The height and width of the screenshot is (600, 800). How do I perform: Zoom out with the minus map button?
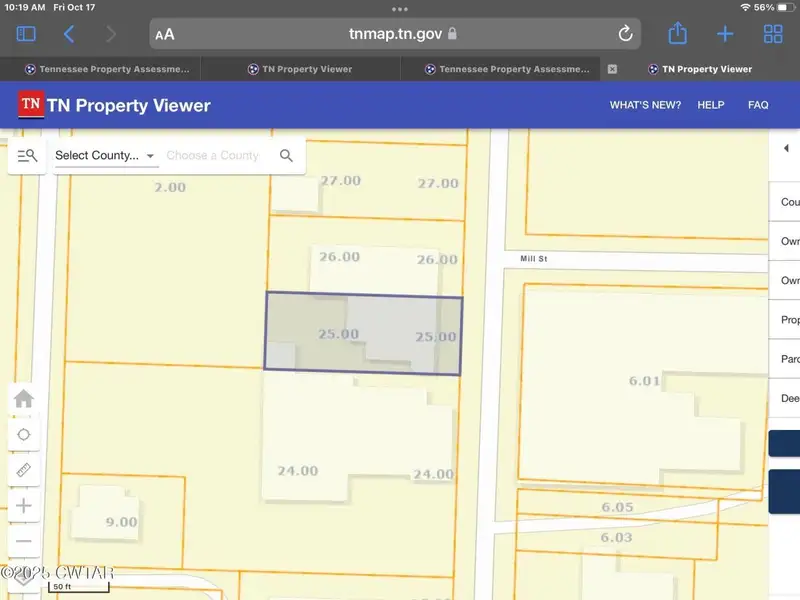24,541
